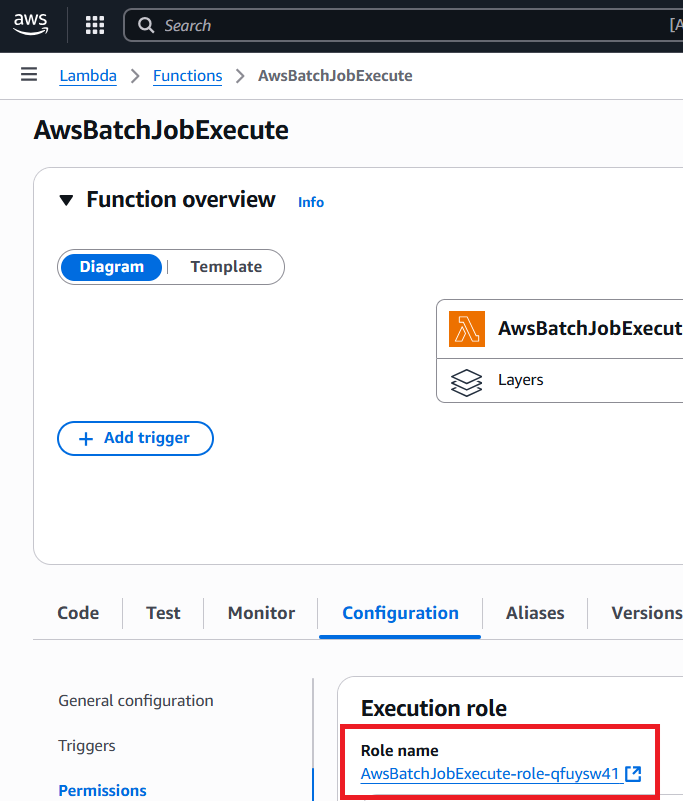Click the AWS logo icon
The image size is (691, 801).
pos(30,25)
